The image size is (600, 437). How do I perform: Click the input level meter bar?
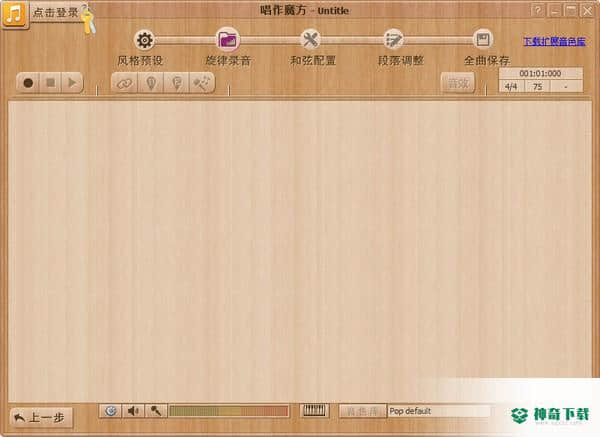point(229,411)
